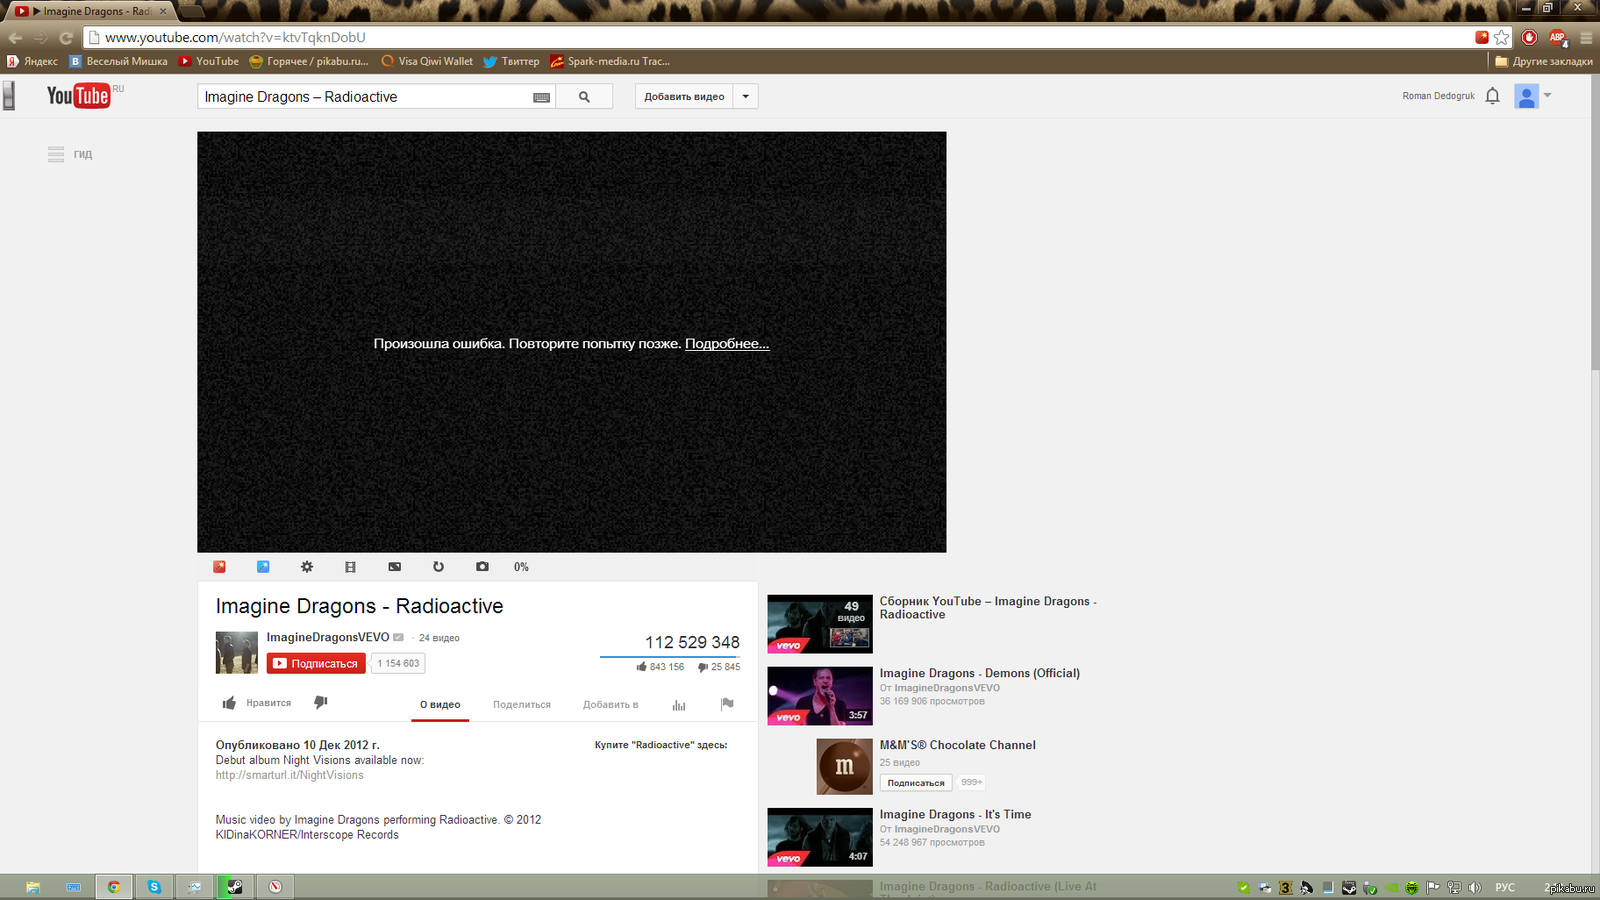Open the Chrome hamburger menu
This screenshot has width=1600, height=900.
(x=1586, y=37)
